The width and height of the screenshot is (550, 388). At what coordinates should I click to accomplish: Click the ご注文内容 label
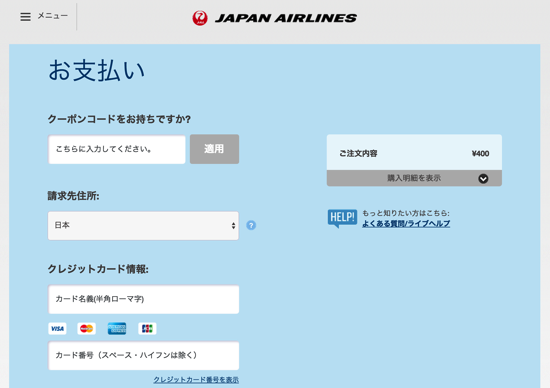pos(358,154)
